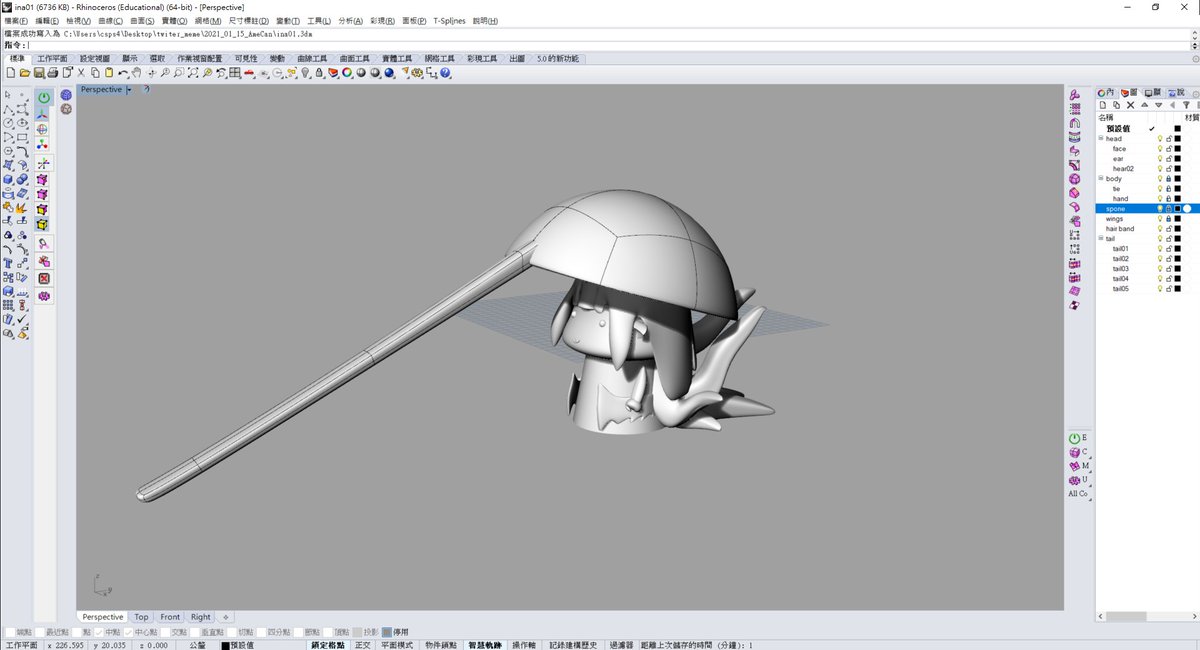Viewport: 1200px width, 650px height.
Task: Enable the 最近點 nearest osnap checkbox
Action: pos(40,632)
